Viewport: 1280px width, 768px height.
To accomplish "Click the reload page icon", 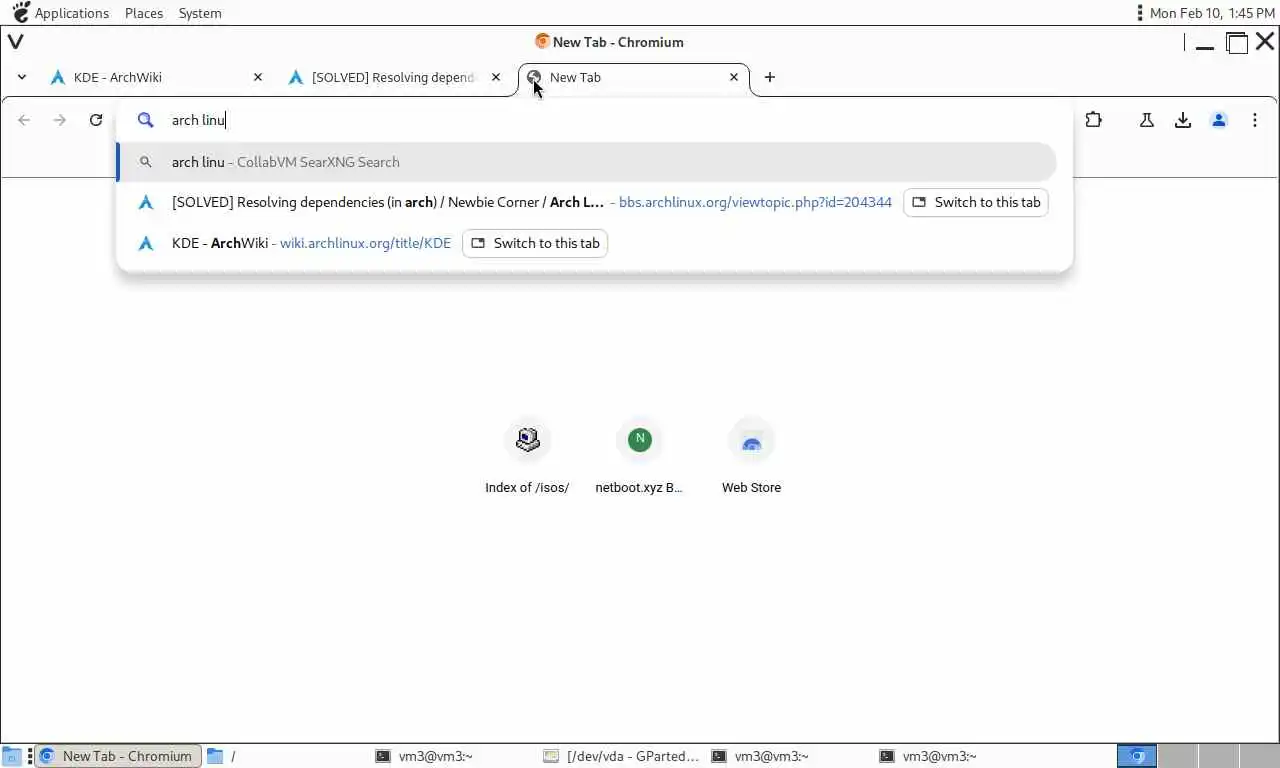I will point(96,120).
